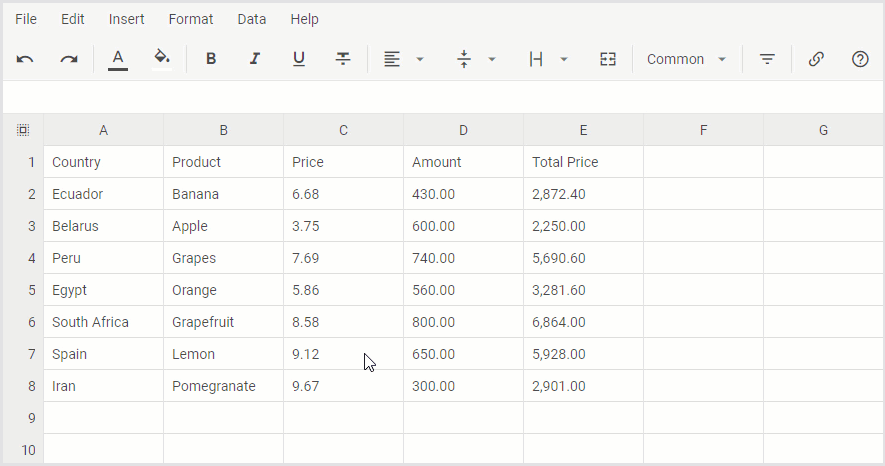885x466 pixels.
Task: Click the 6.68 price cell
Action: 344,194
